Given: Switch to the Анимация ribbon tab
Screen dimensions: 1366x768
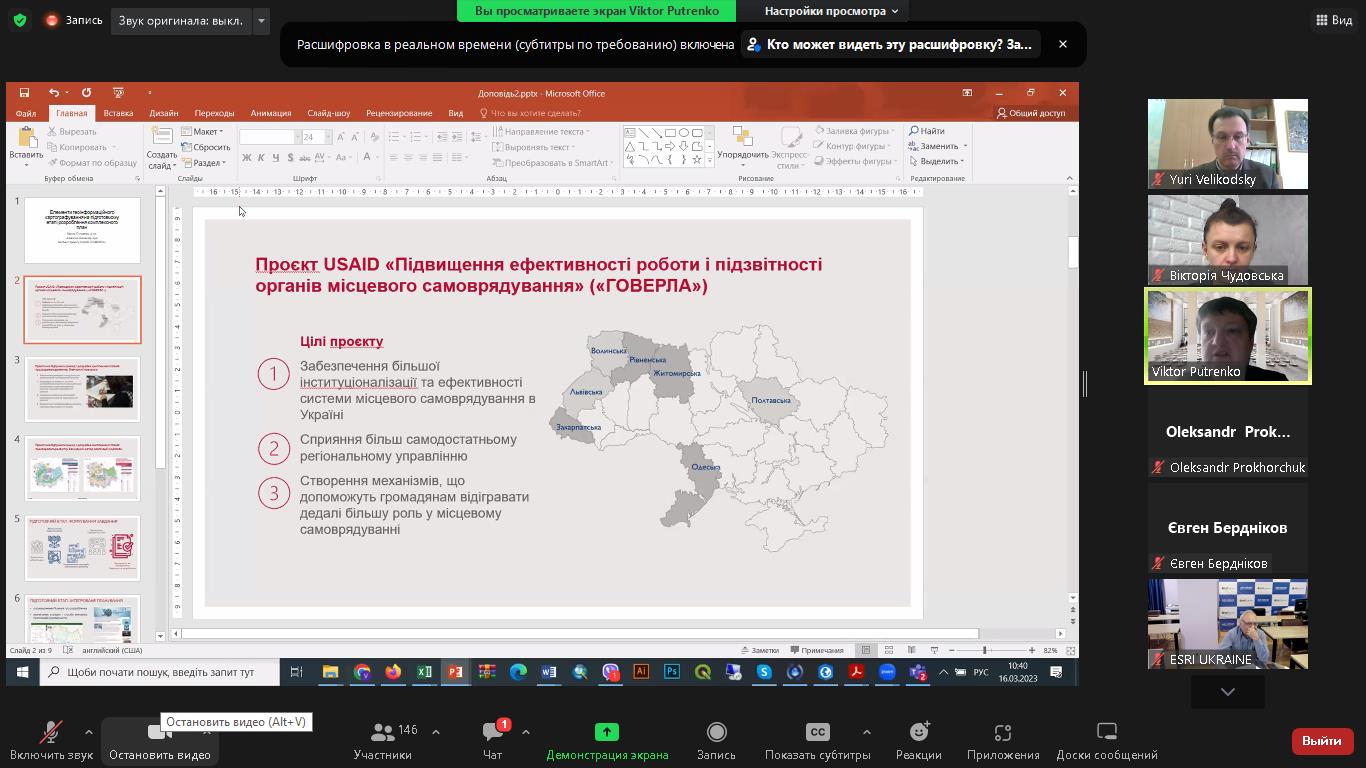Looking at the screenshot, I should point(271,113).
